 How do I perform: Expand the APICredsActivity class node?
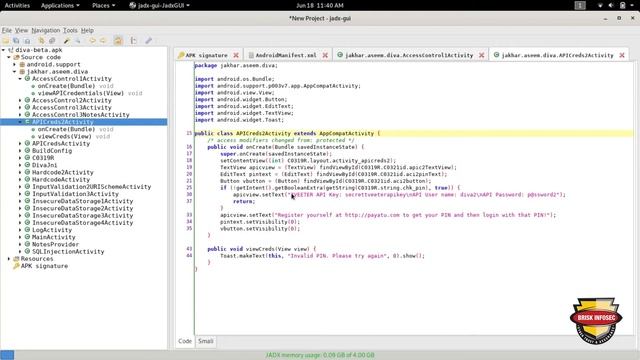tap(20, 143)
